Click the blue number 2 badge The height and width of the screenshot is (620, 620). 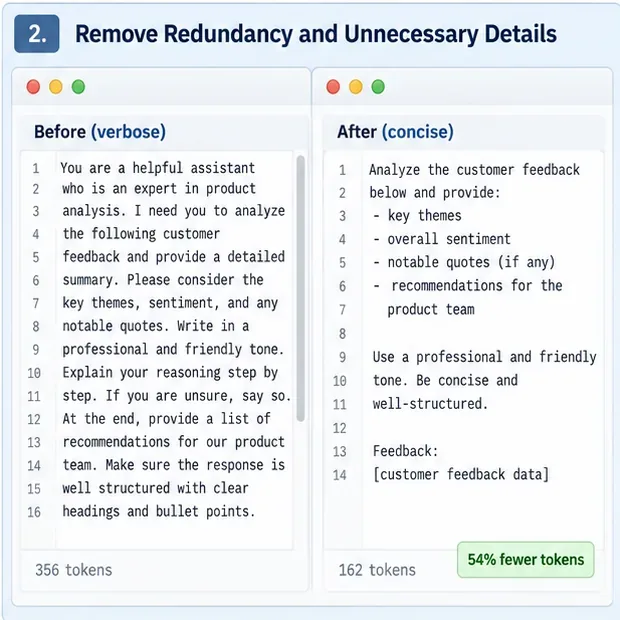tap(37, 34)
